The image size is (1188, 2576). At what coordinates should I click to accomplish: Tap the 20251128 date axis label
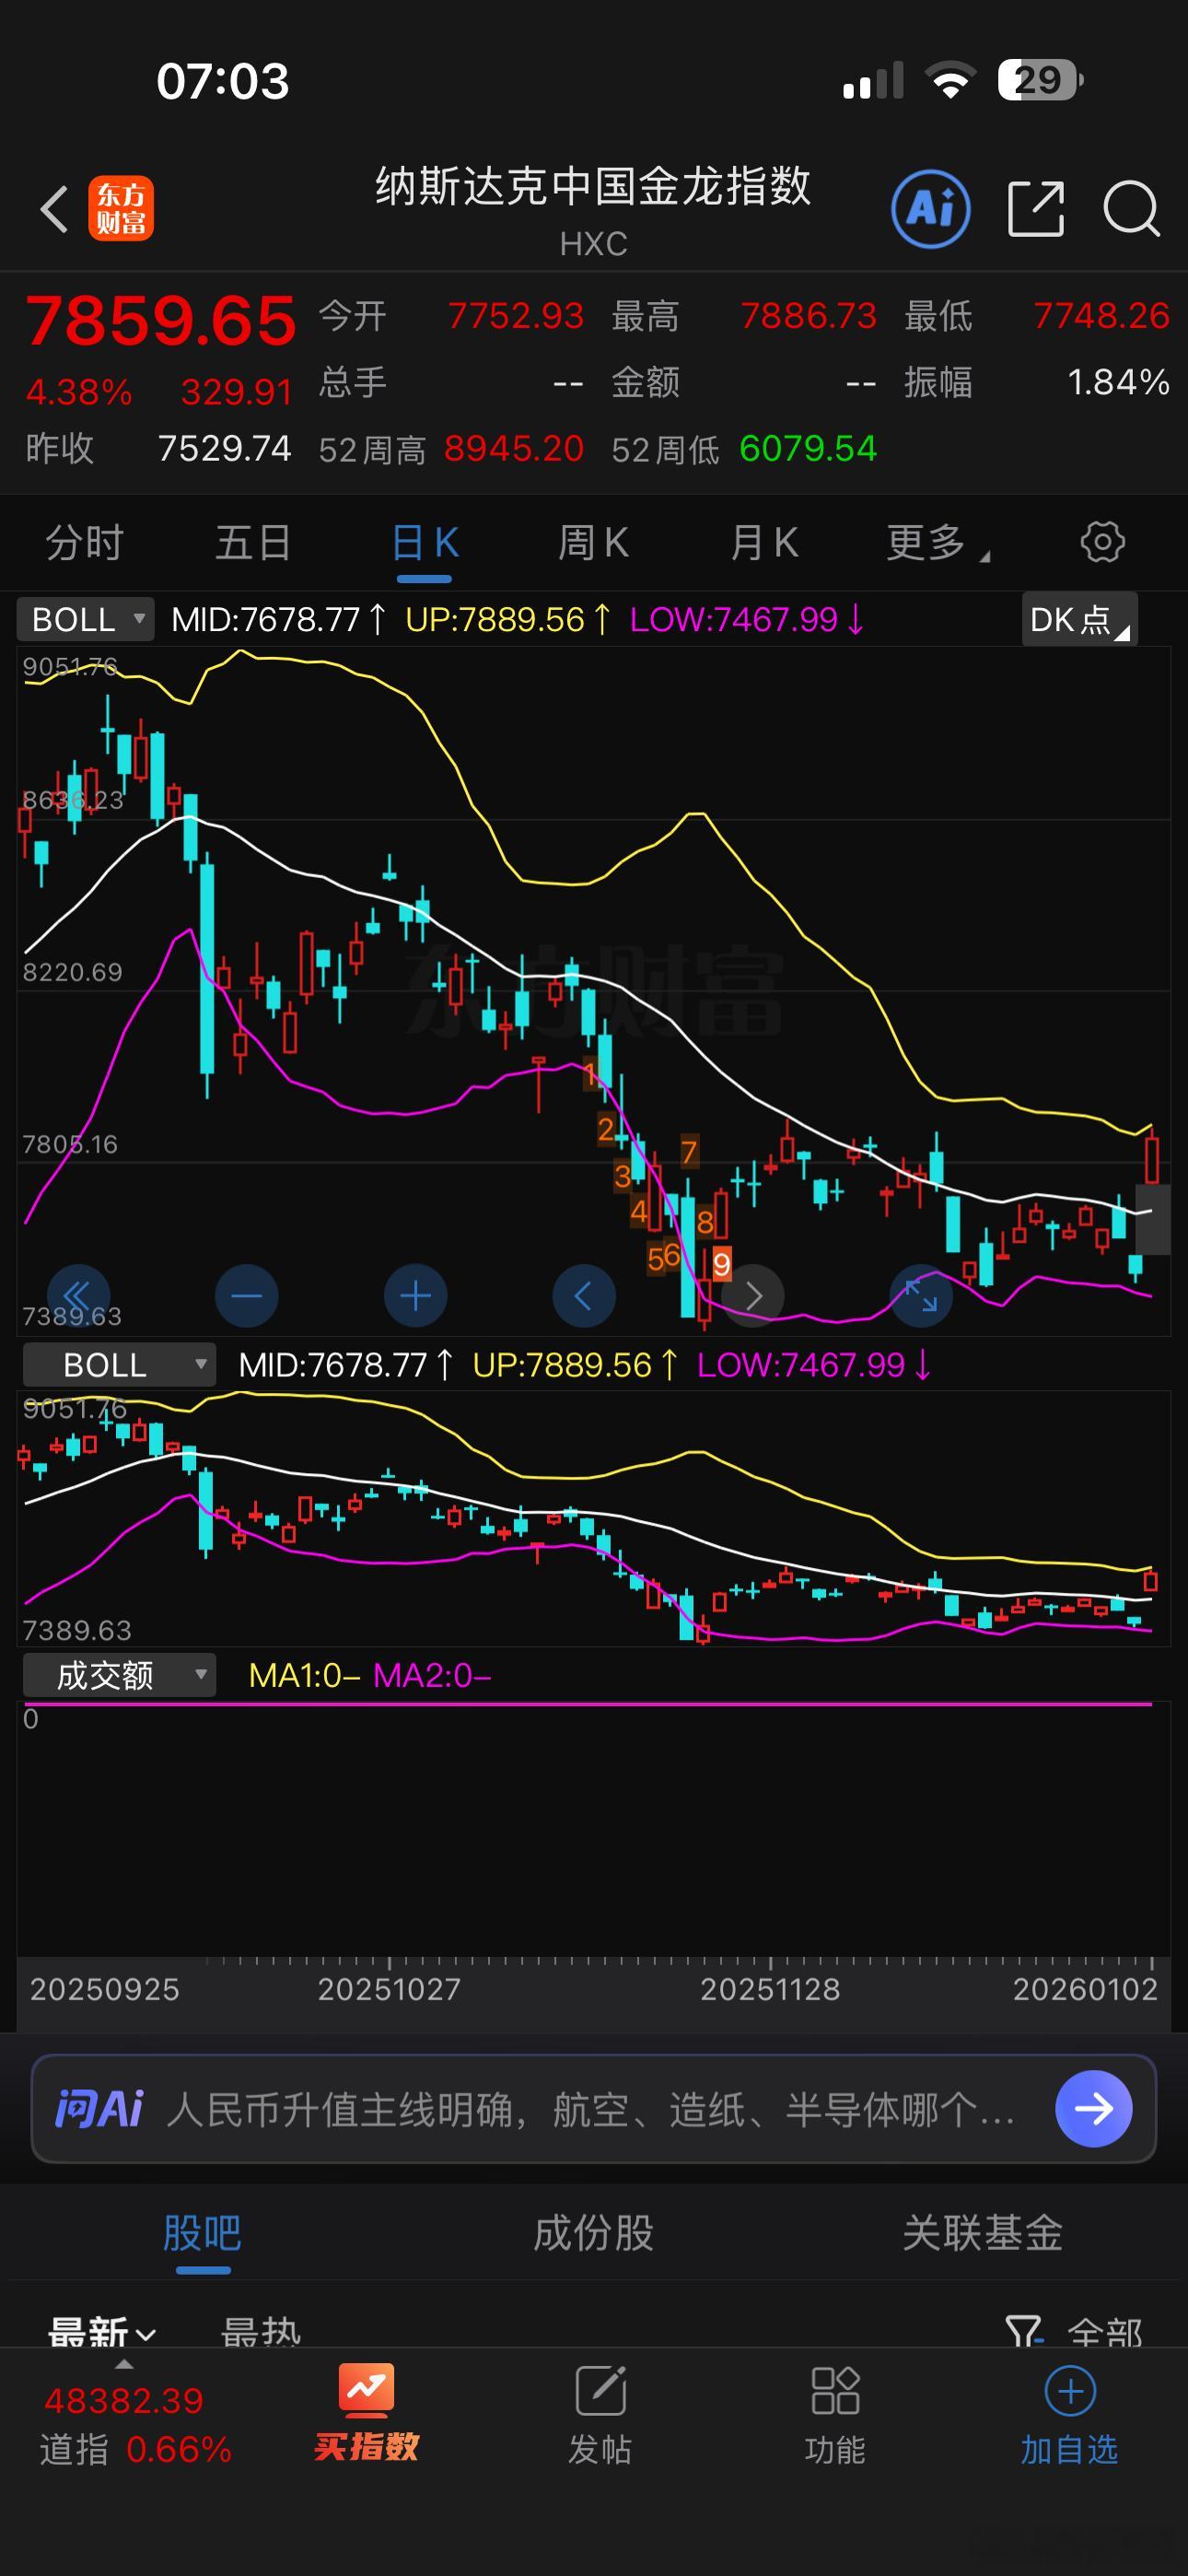770,1990
